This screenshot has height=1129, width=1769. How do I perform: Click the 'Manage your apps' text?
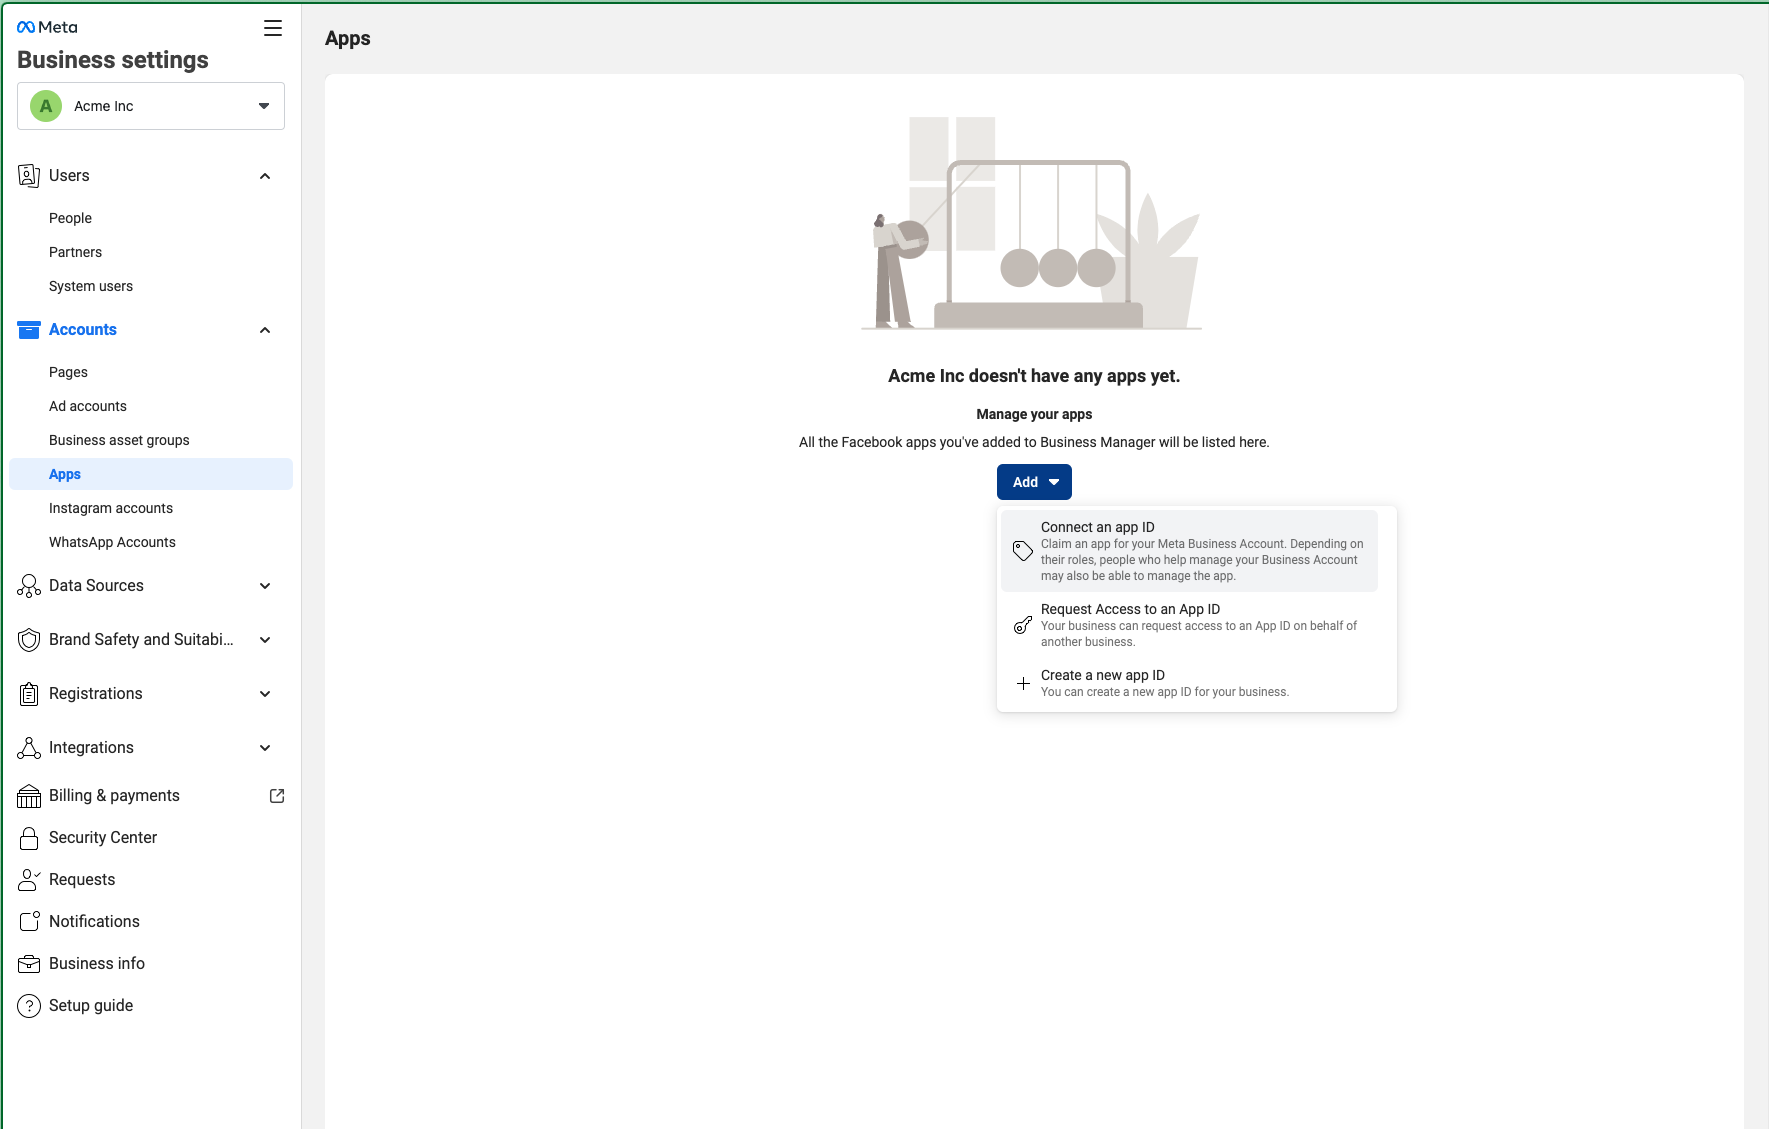pyautogui.click(x=1034, y=414)
